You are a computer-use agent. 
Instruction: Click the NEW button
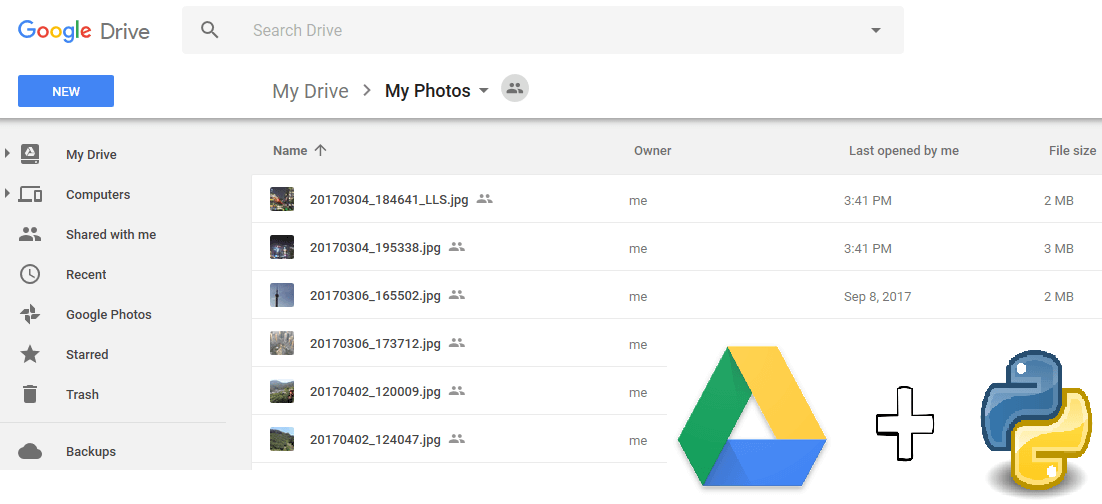tap(66, 91)
